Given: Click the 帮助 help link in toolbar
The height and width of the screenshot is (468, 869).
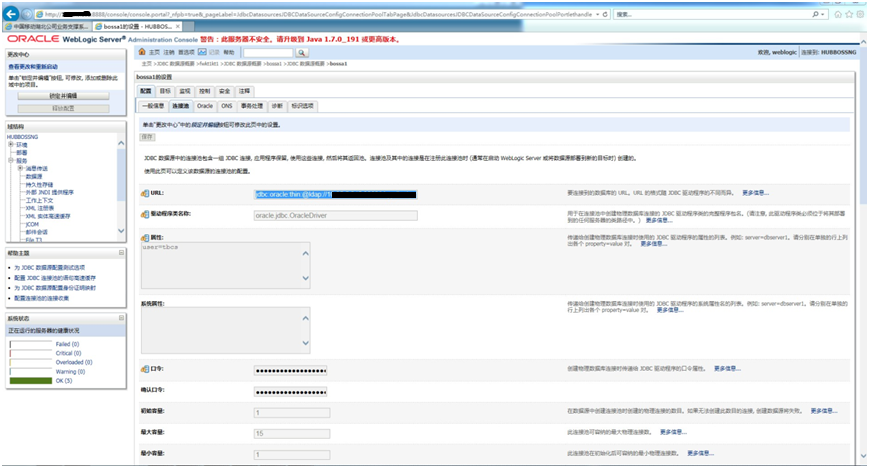Looking at the screenshot, I should click(x=229, y=53).
